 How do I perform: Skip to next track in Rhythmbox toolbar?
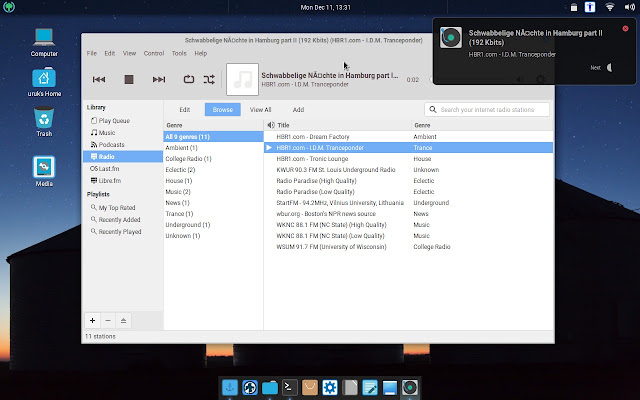coord(159,79)
